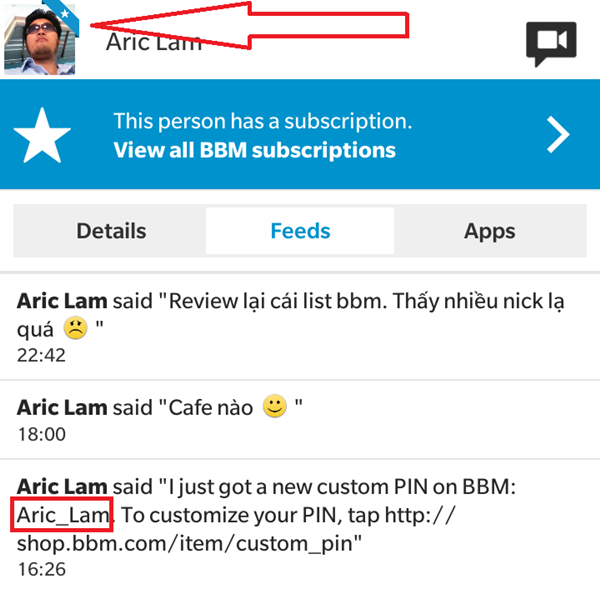Tap the white subscription star icon
Viewport: 600px width, 593px height.
tap(42, 135)
